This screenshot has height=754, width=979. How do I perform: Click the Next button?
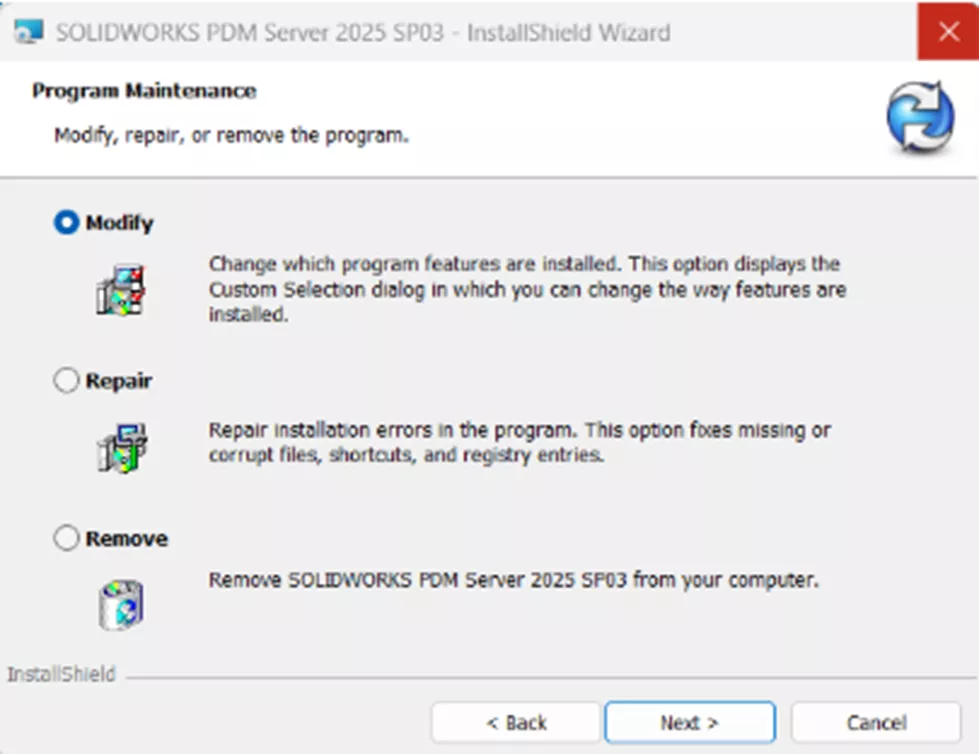pos(689,722)
